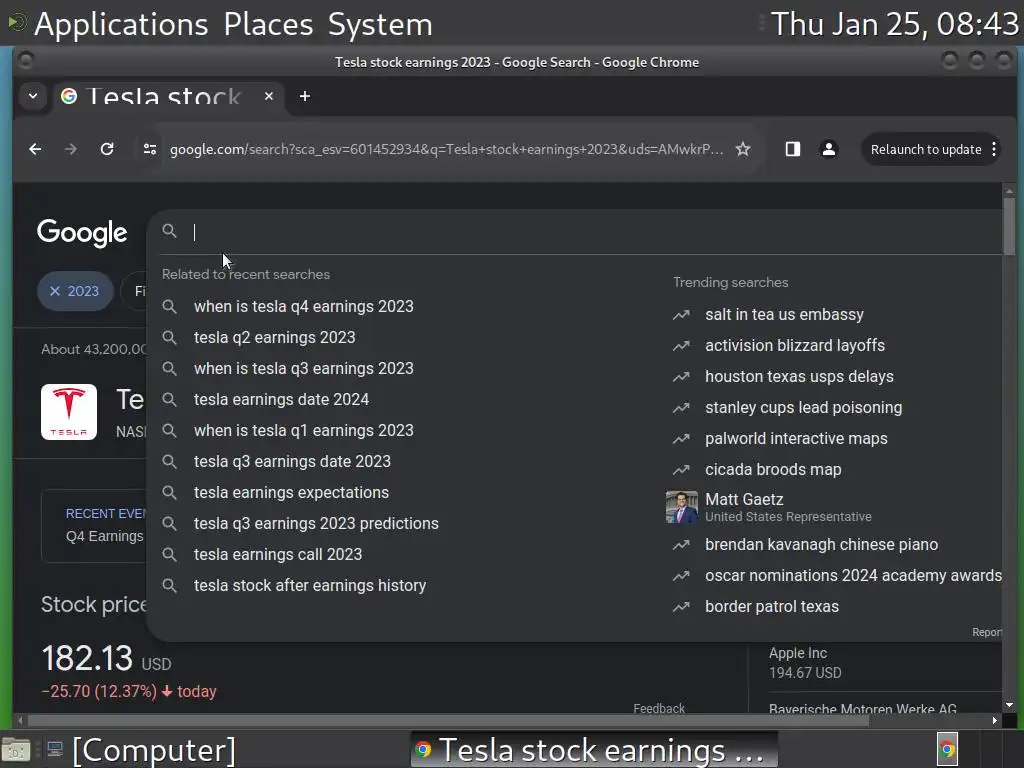Open Chrome's three-dot menu
The image size is (1024, 768).
[x=994, y=150]
